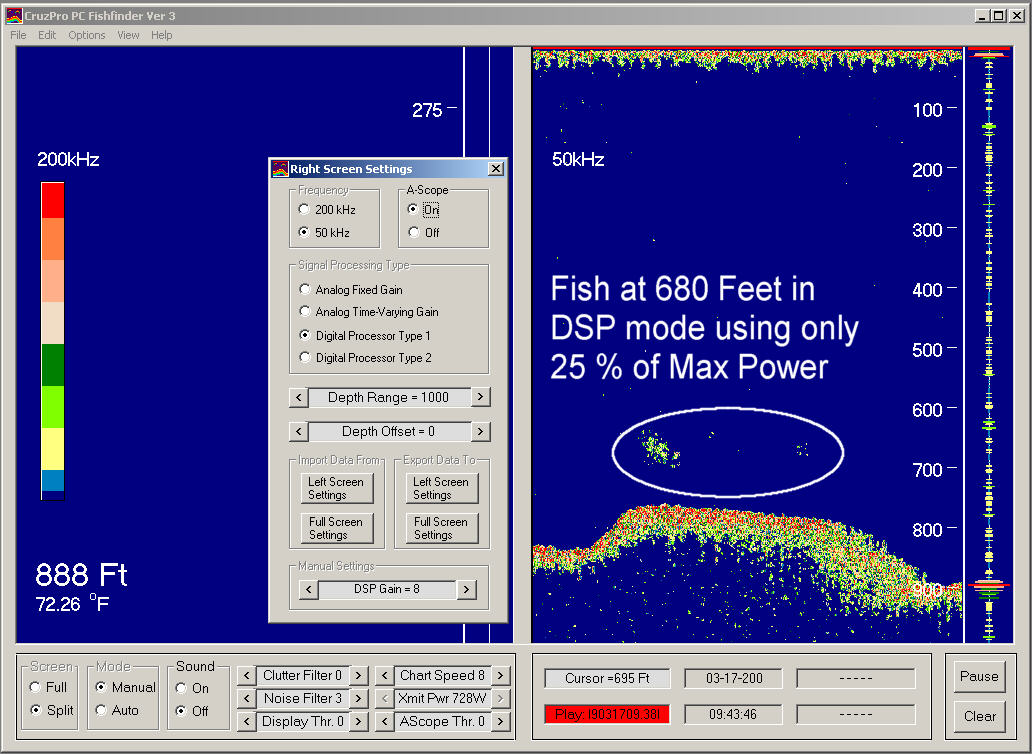The height and width of the screenshot is (754, 1032).
Task: Click the Pause button
Action: pos(979,676)
